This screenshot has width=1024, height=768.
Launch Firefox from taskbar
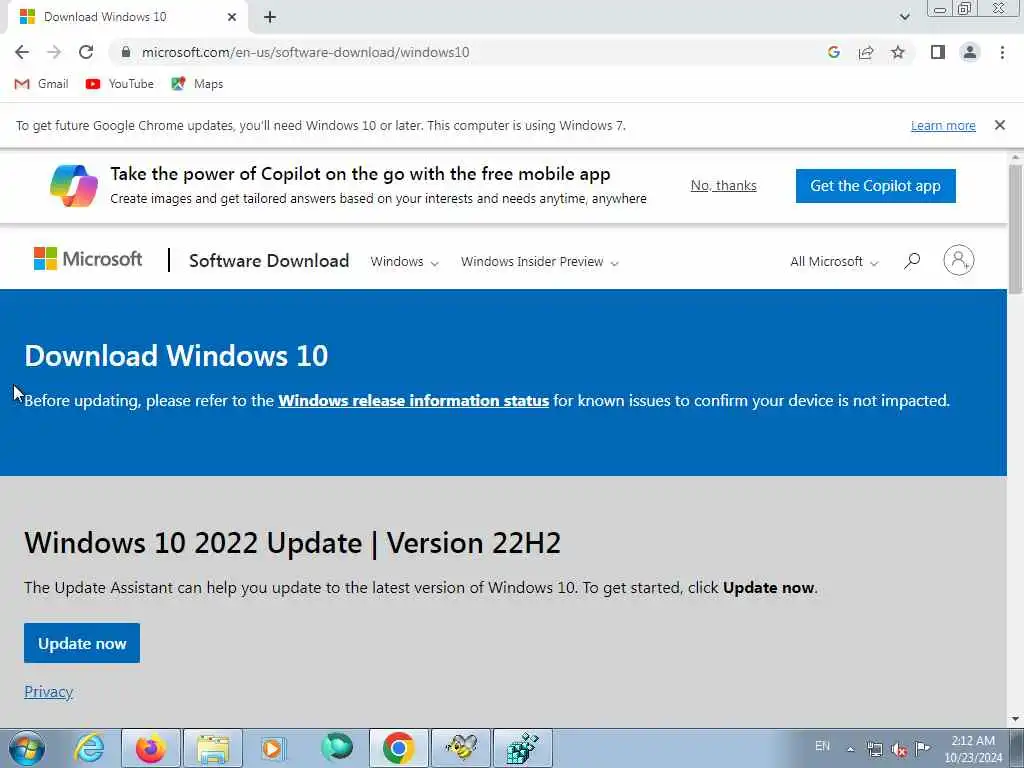coord(150,748)
